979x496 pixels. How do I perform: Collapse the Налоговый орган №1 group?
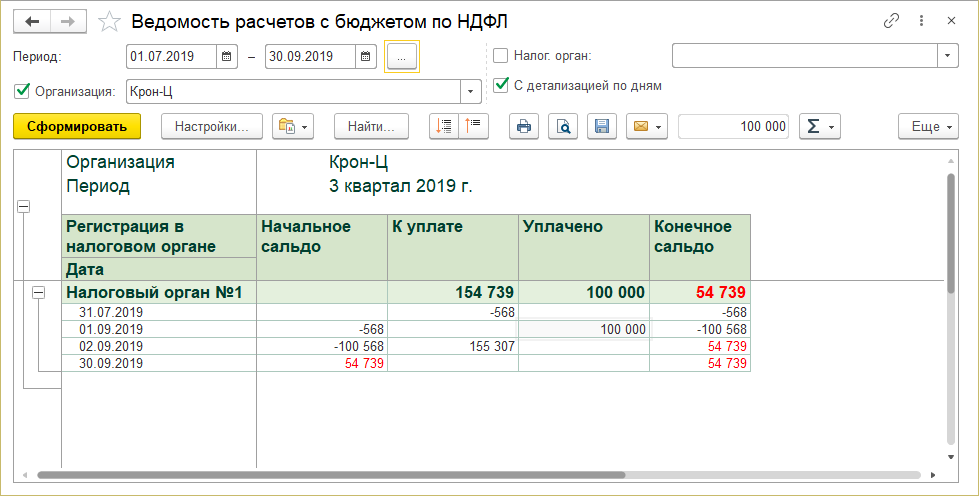pos(40,293)
